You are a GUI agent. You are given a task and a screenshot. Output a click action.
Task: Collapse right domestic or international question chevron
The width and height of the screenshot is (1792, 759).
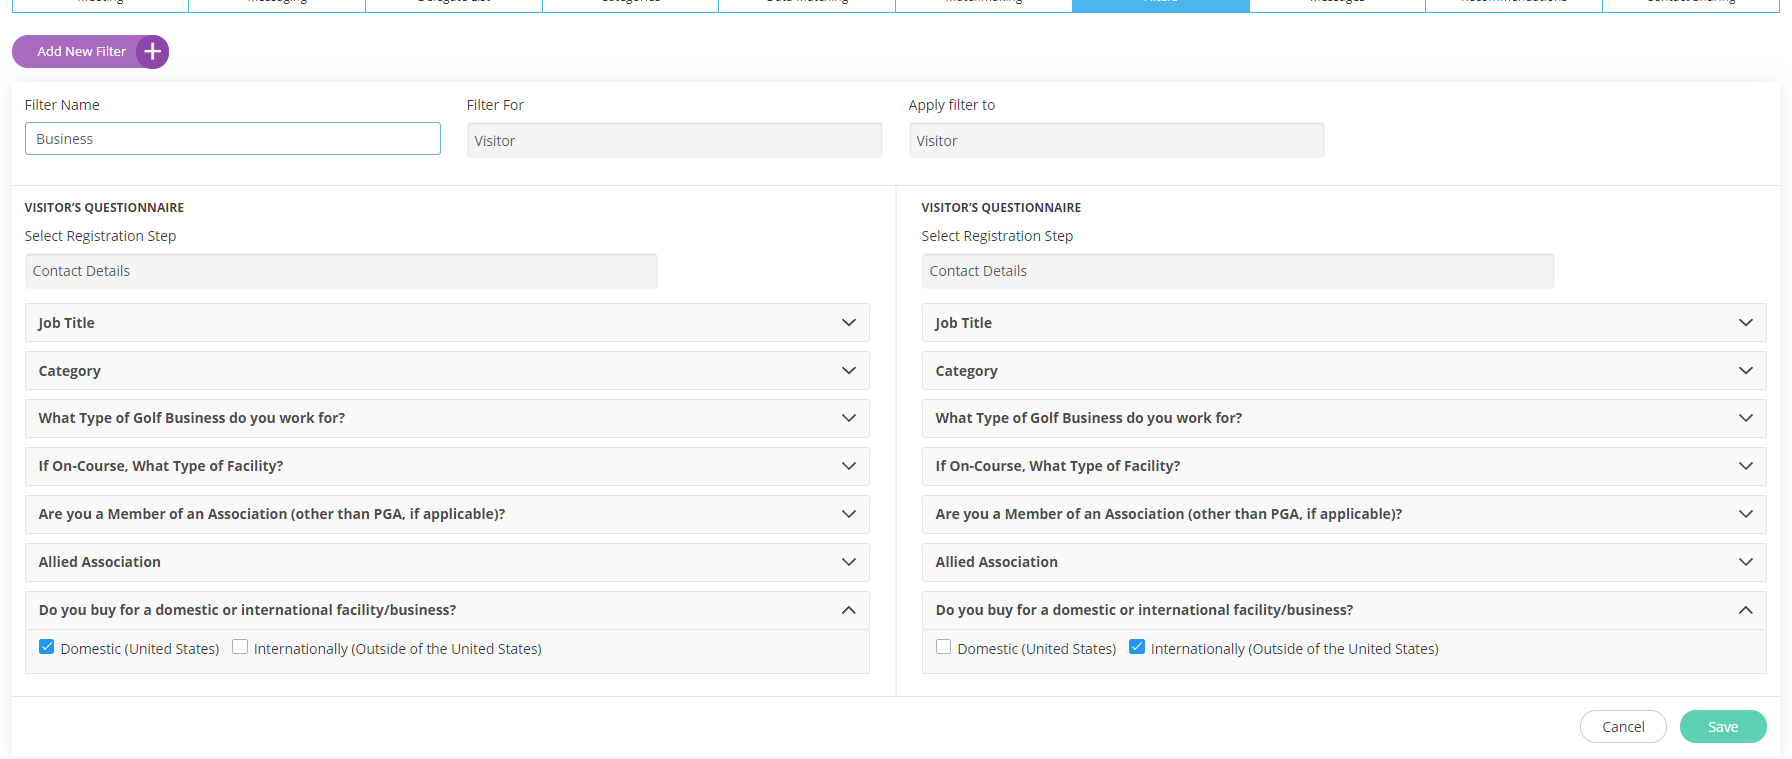click(1745, 610)
